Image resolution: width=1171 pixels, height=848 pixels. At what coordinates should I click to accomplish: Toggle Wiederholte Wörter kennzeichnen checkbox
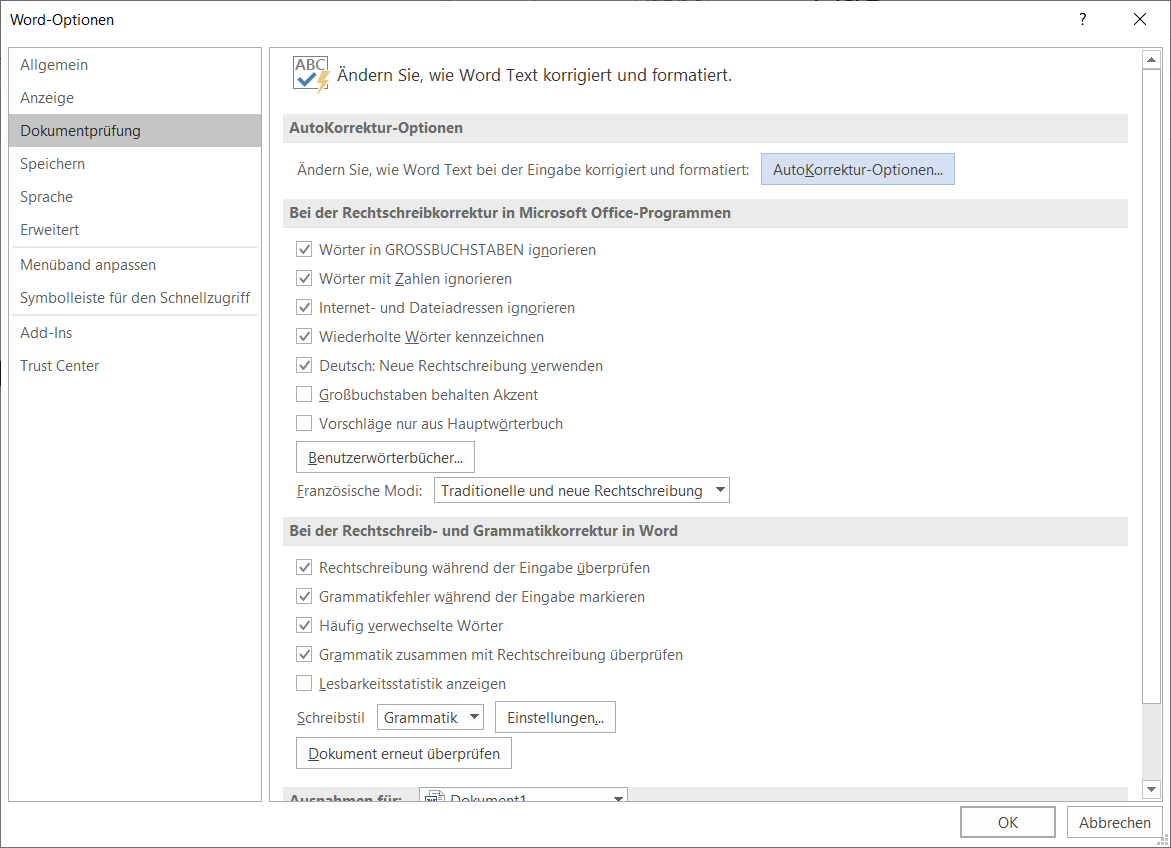click(304, 337)
